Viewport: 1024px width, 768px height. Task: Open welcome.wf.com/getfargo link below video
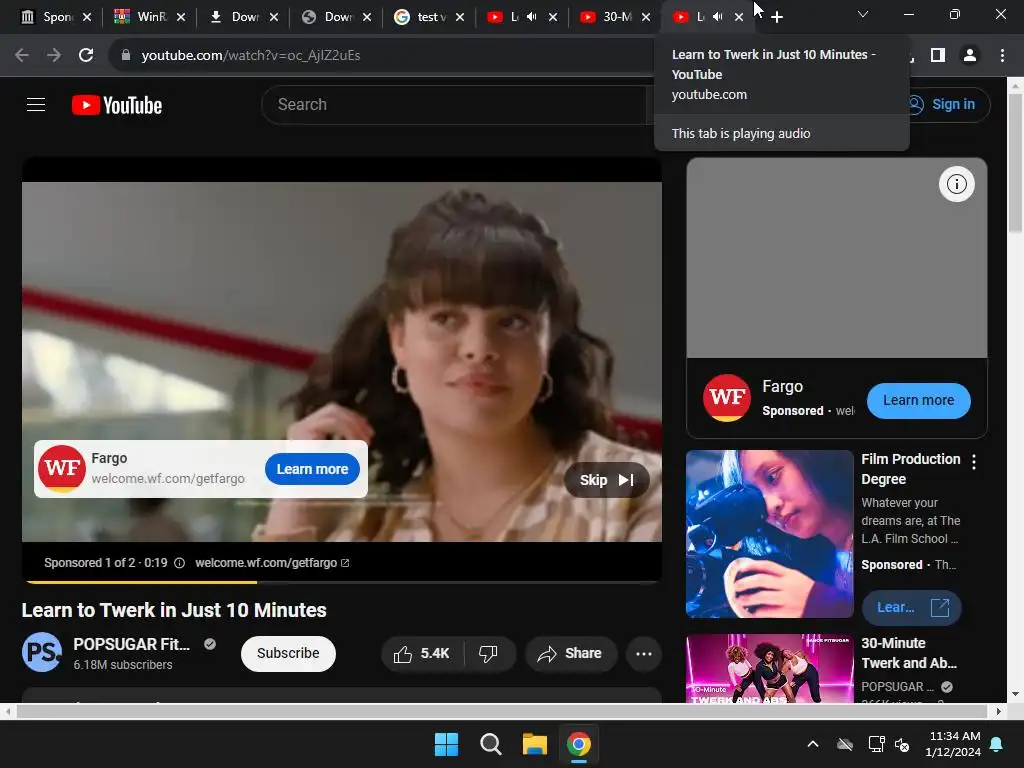(x=272, y=563)
